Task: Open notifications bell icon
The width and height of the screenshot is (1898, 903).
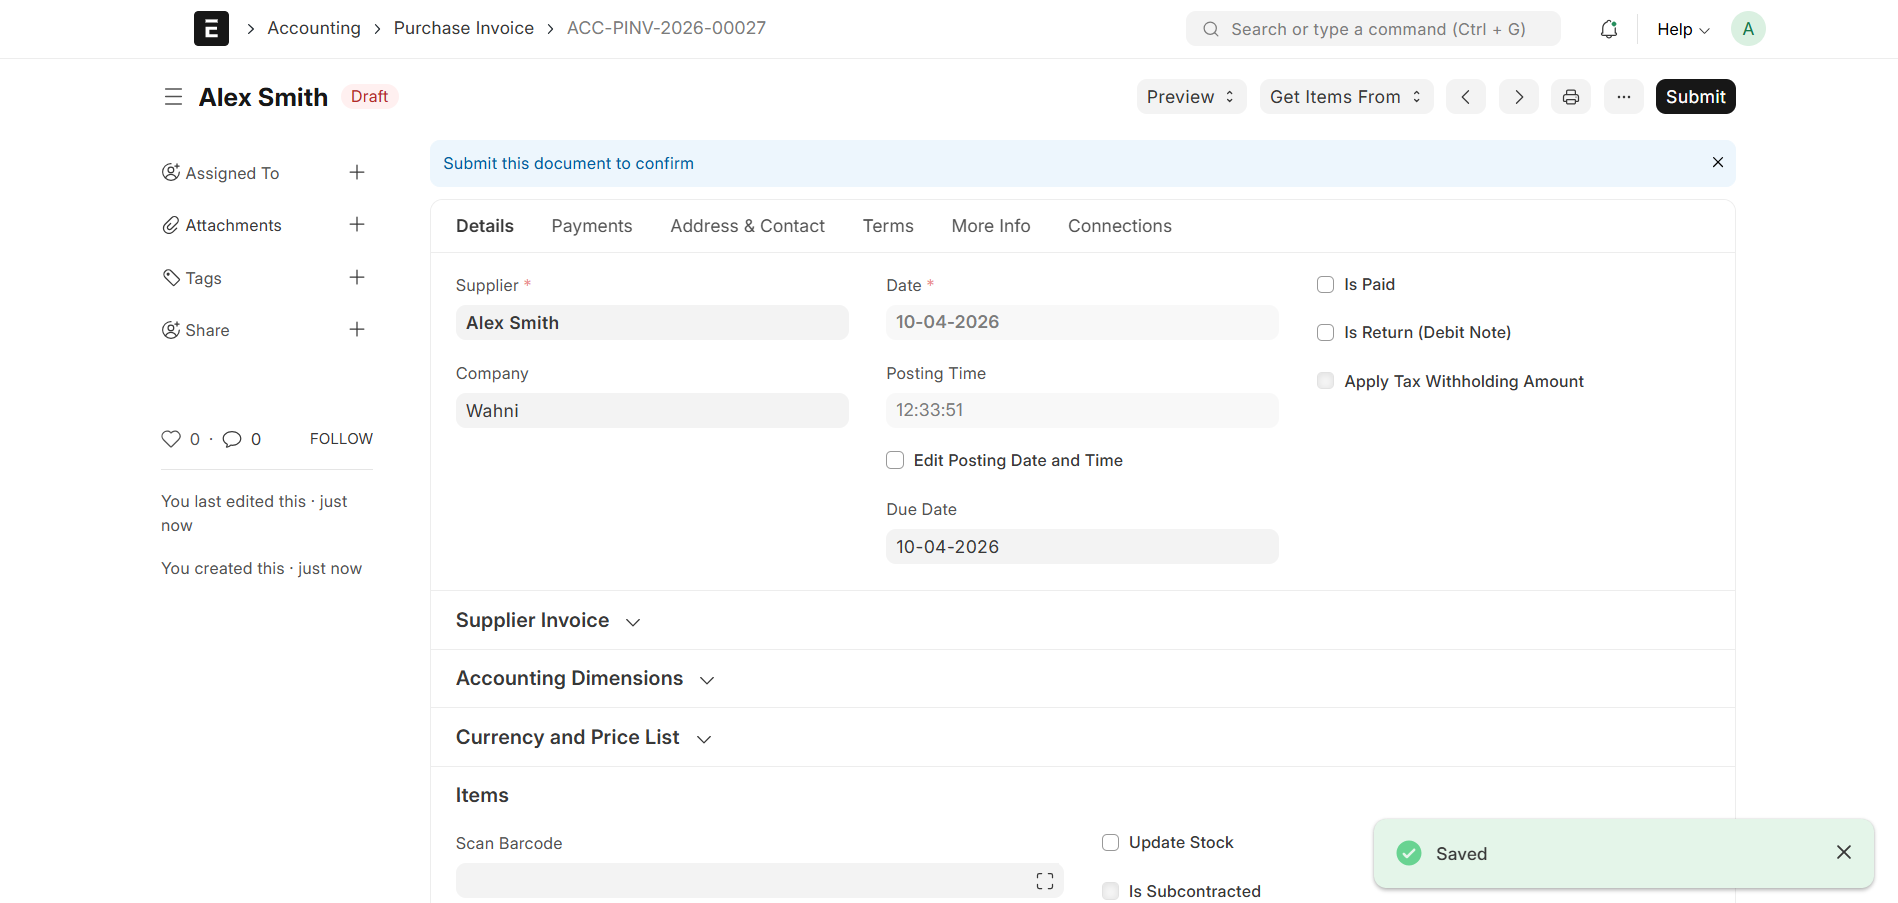Action: click(1609, 29)
